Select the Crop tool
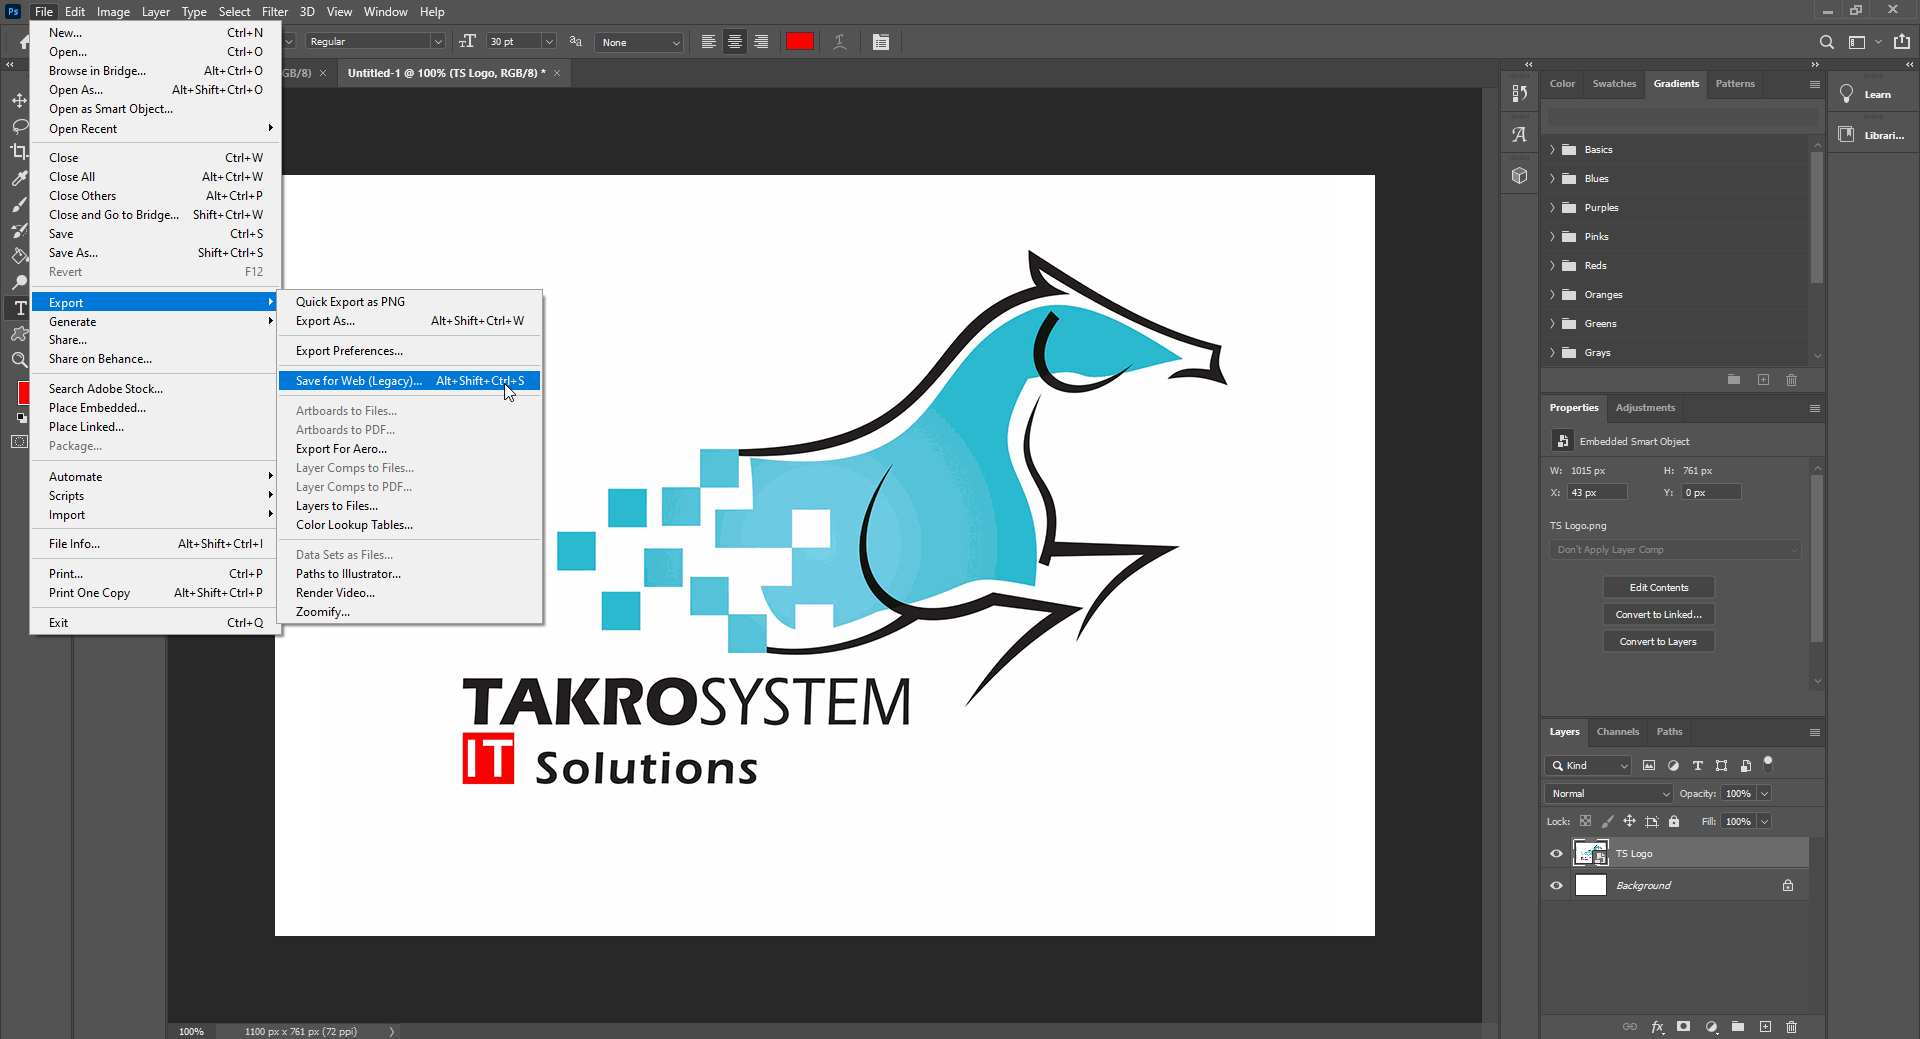 (x=19, y=152)
